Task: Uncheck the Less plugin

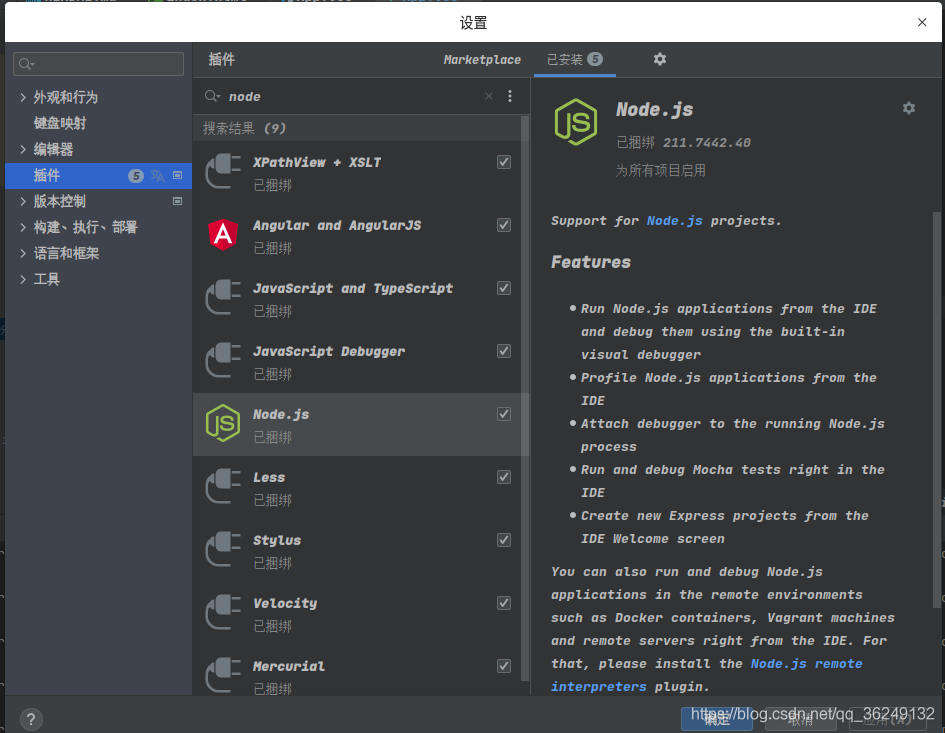Action: (x=504, y=476)
